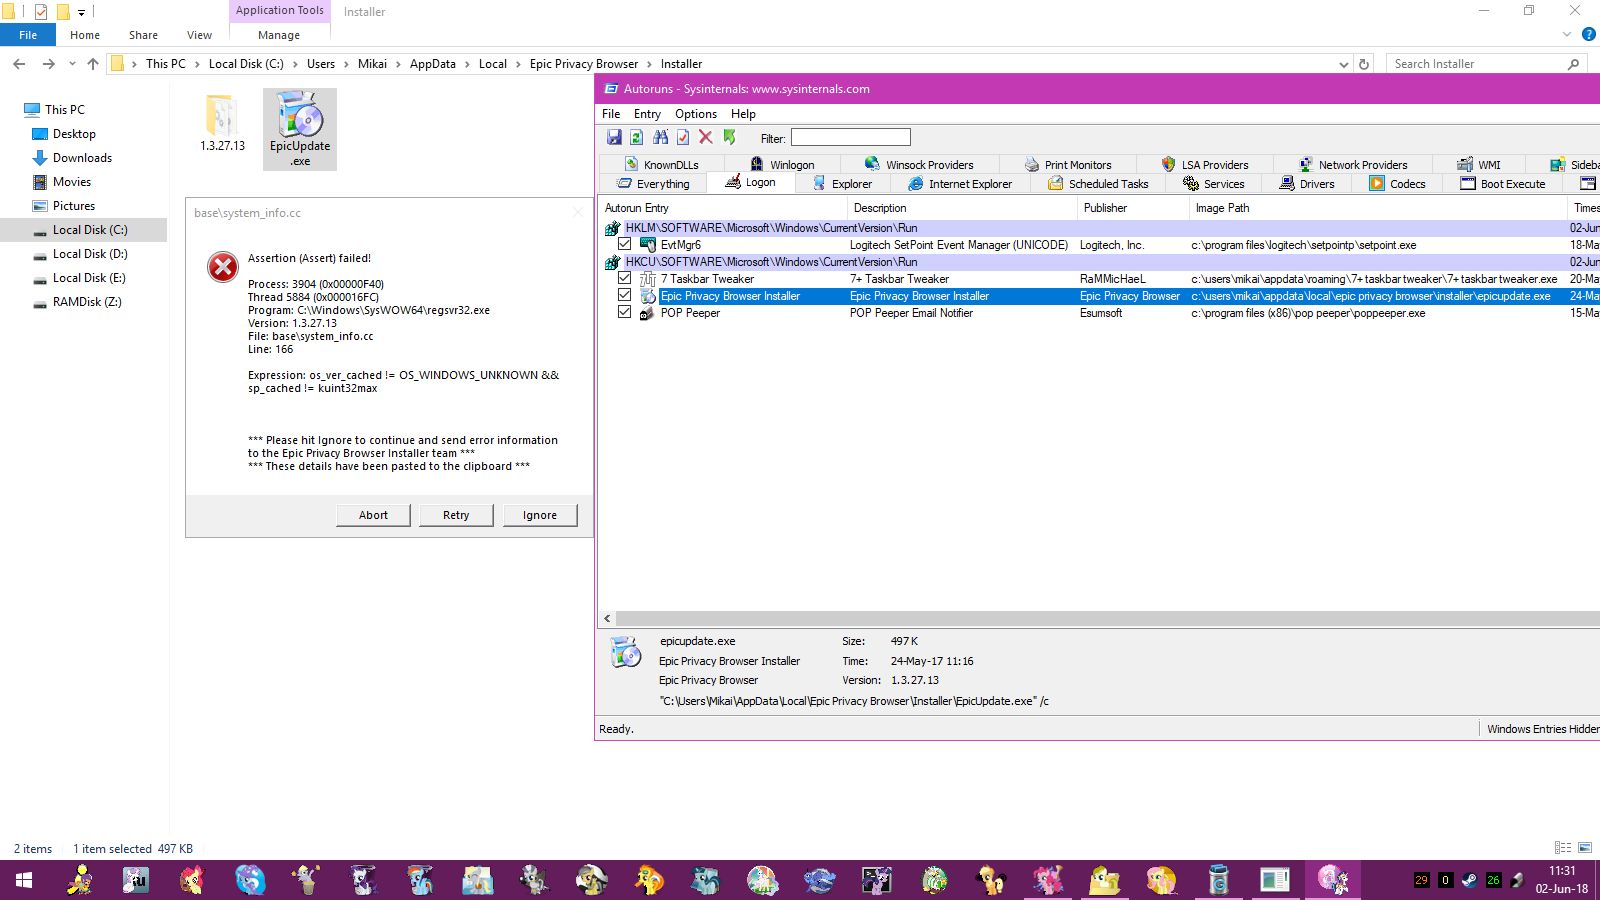Click the POP Peeper entry icon
The height and width of the screenshot is (900, 1600).
[x=648, y=313]
